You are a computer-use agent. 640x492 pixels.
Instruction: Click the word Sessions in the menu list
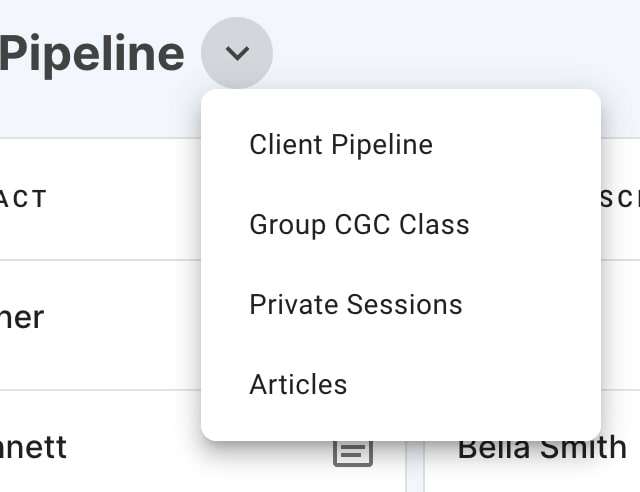[404, 305]
